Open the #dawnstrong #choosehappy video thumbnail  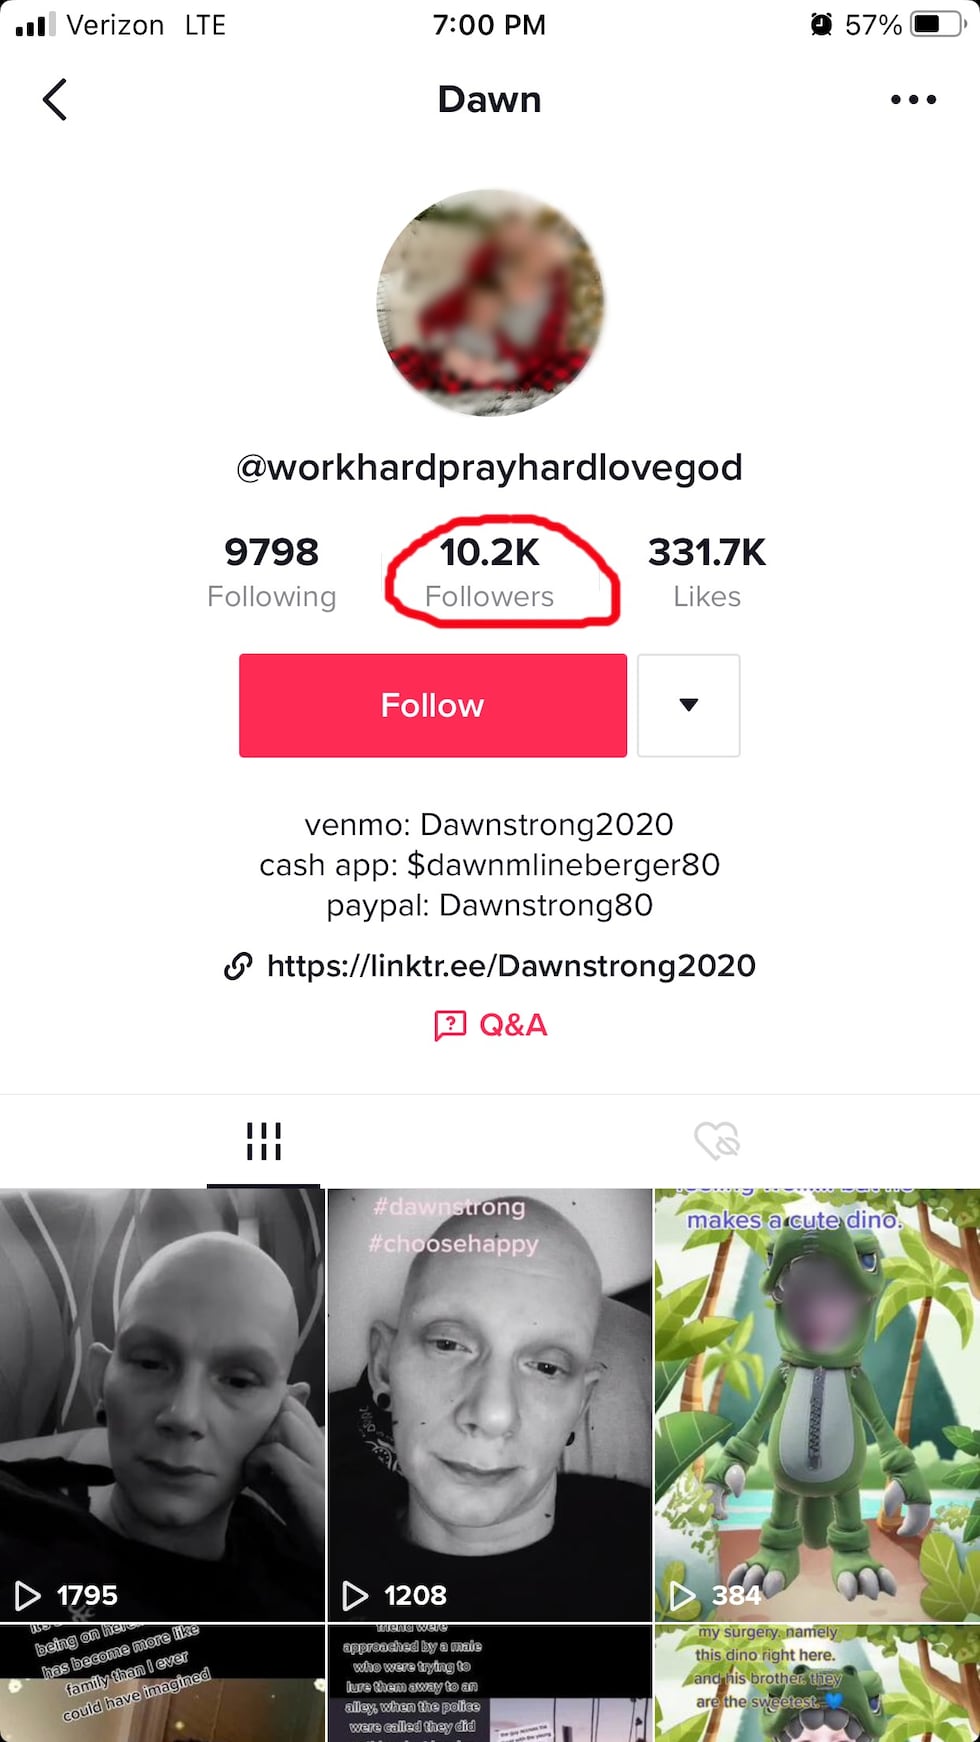pyautogui.click(x=490, y=1400)
